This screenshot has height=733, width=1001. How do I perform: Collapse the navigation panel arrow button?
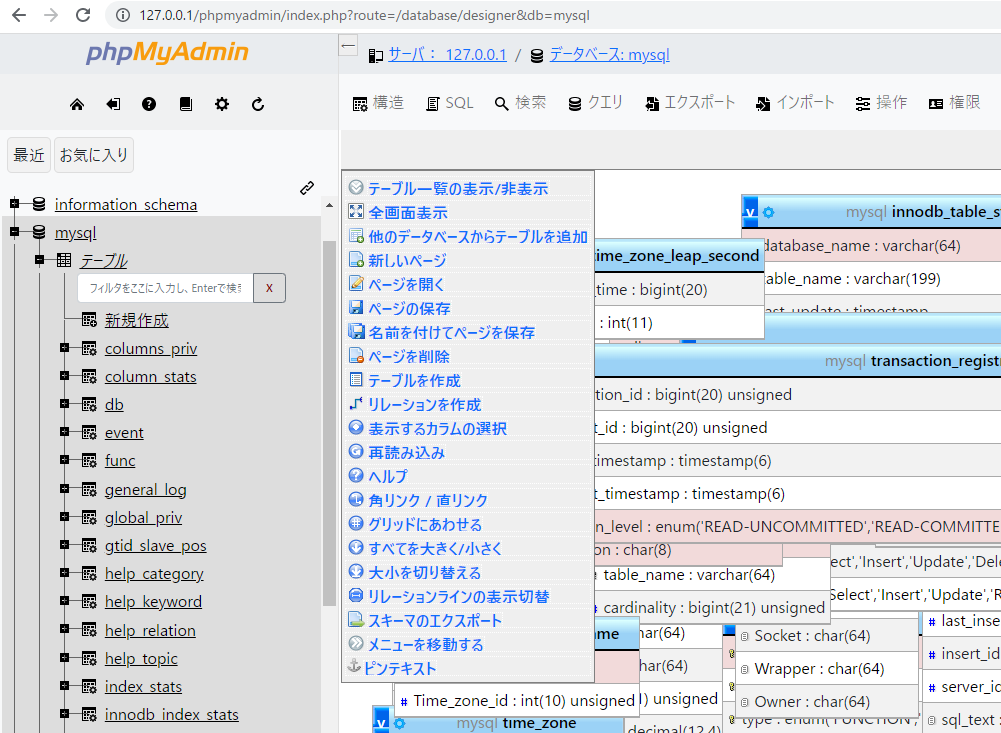[348, 45]
